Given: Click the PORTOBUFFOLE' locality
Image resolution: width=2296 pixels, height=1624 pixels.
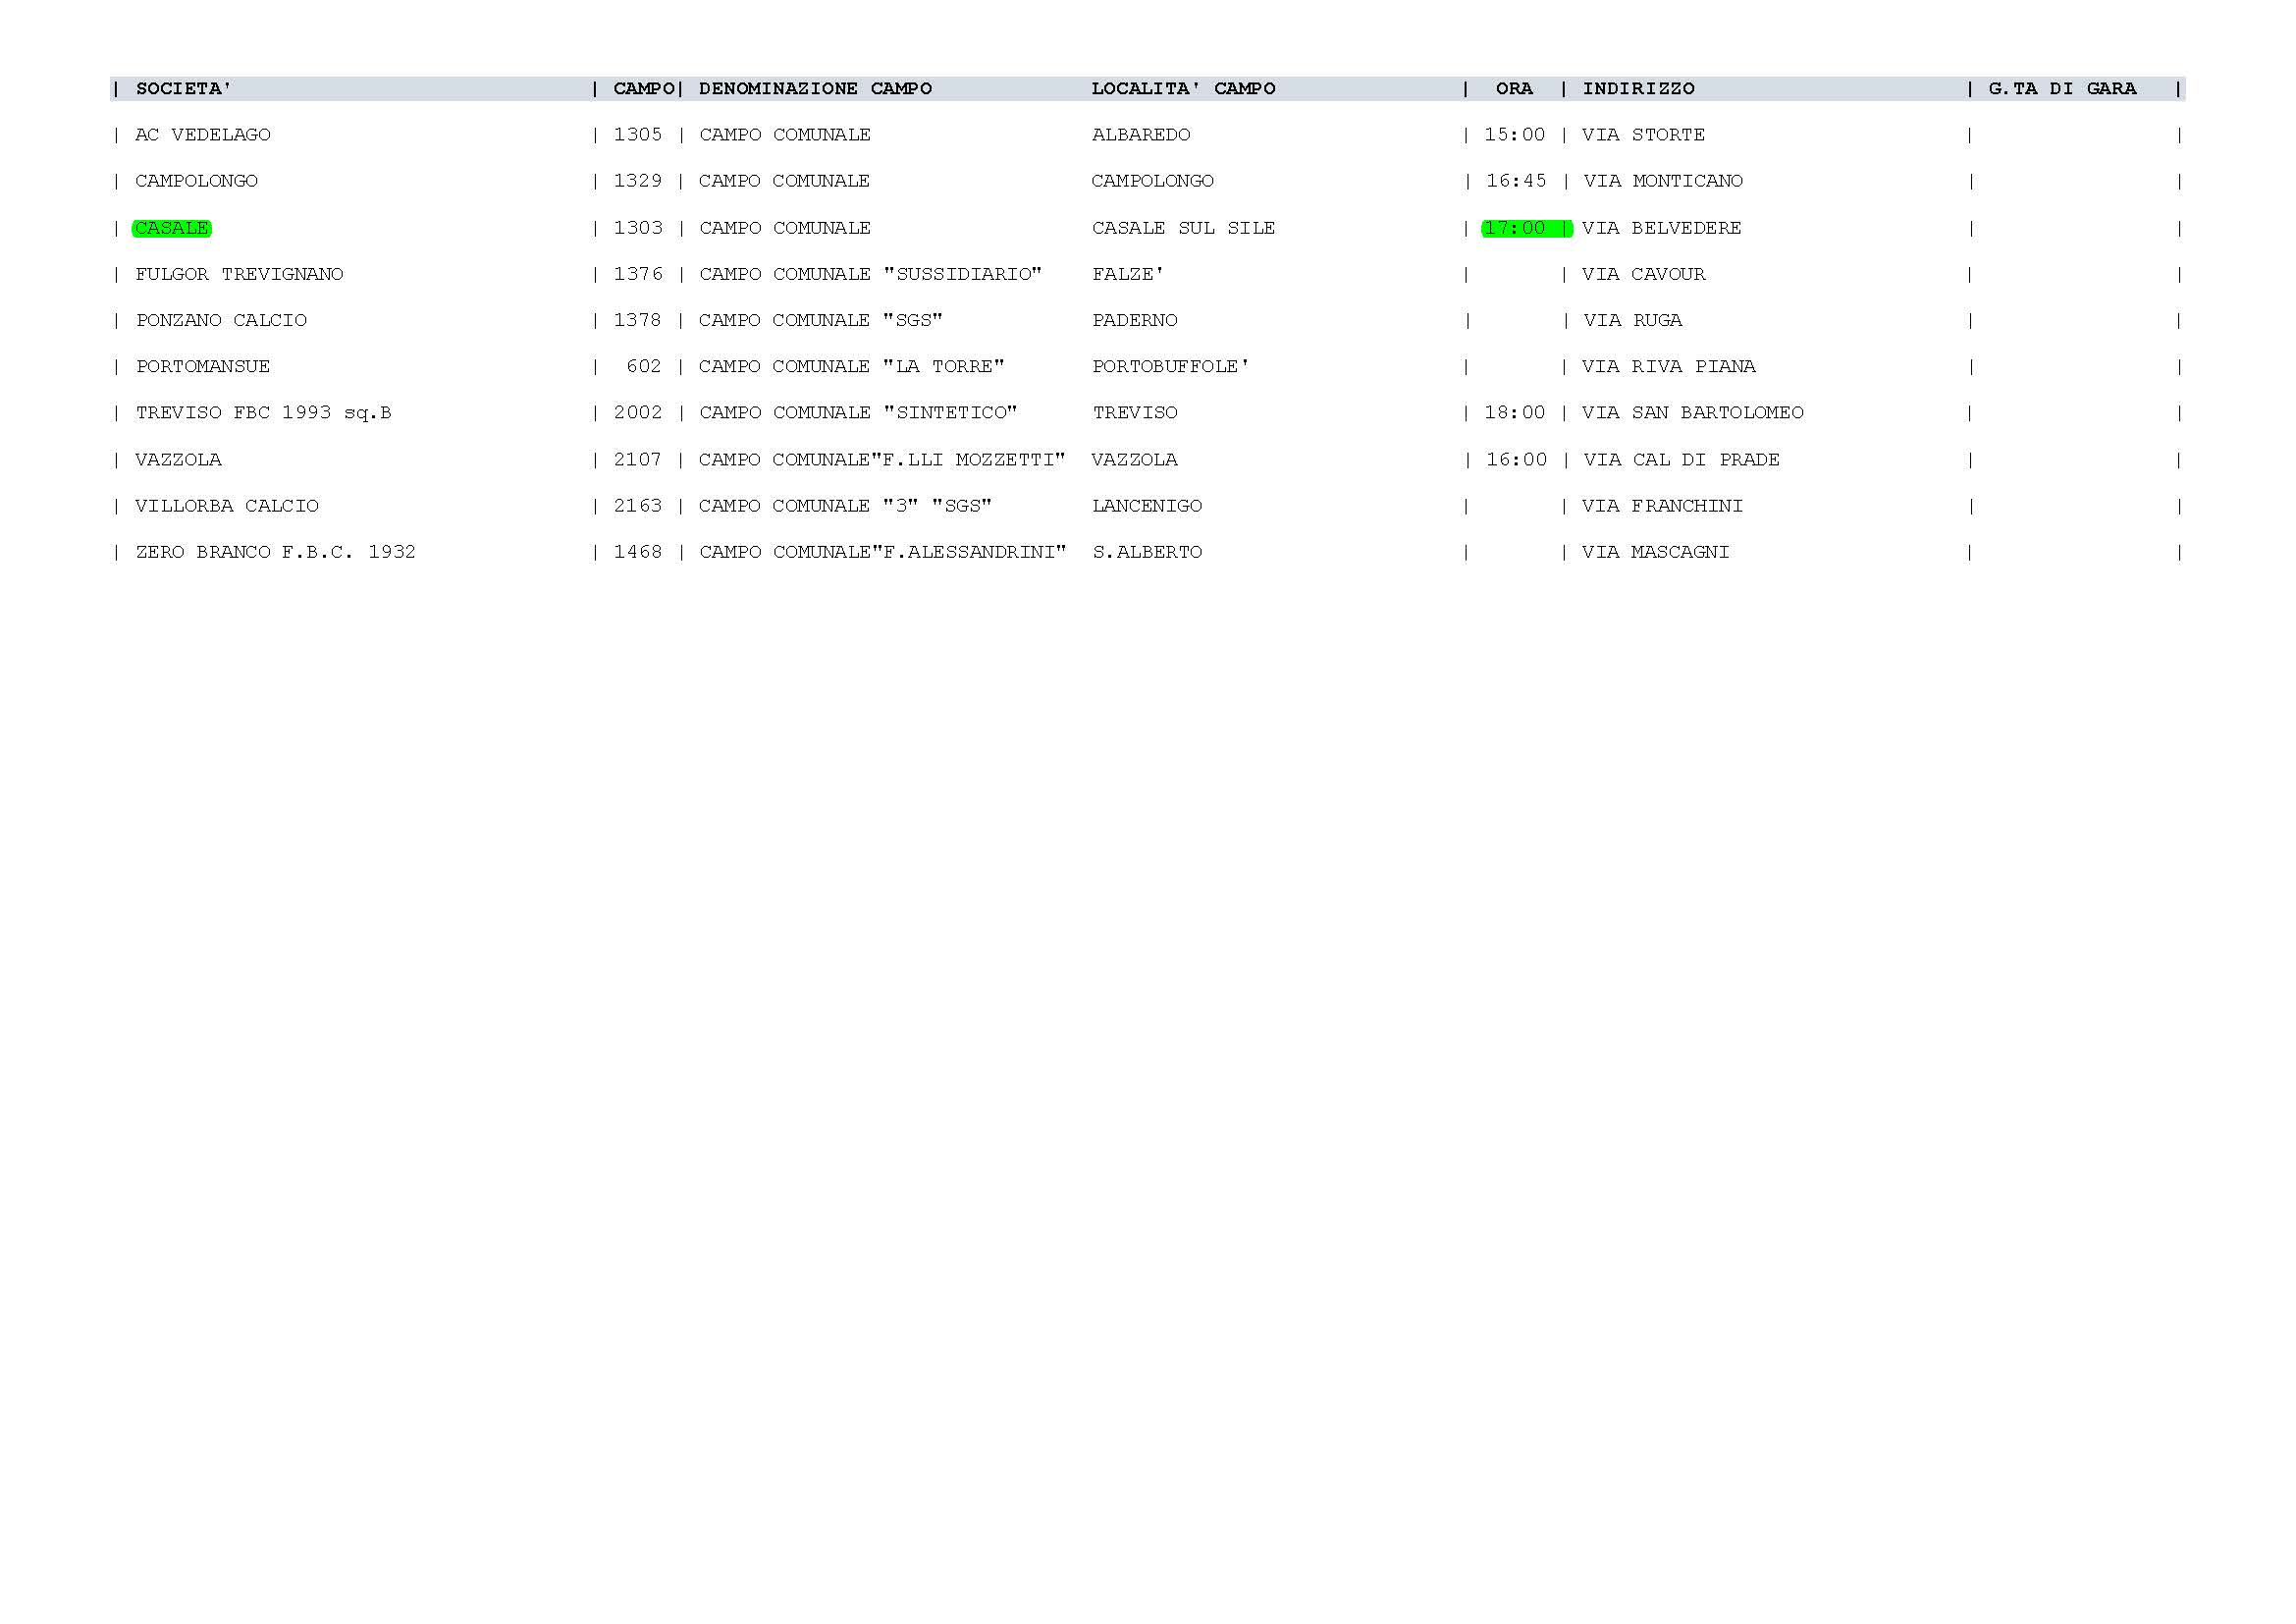Looking at the screenshot, I should click(1171, 366).
